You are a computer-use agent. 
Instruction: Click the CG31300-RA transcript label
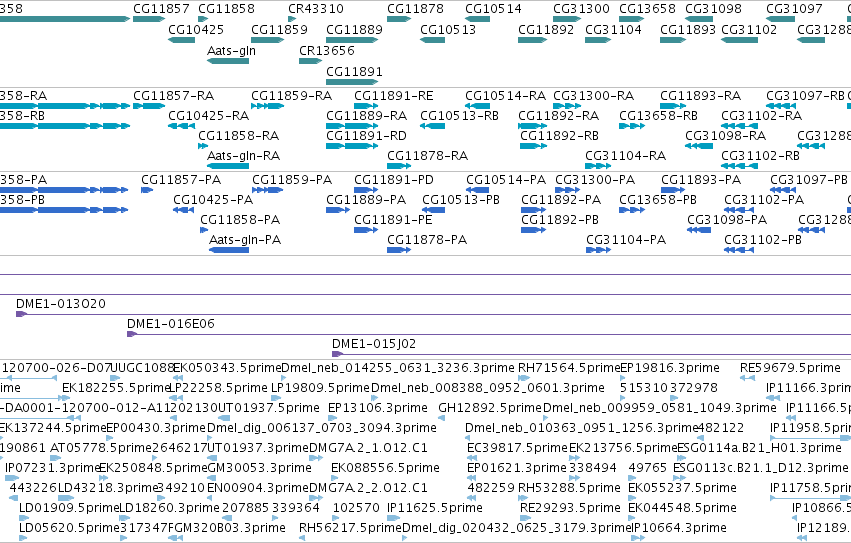point(594,96)
